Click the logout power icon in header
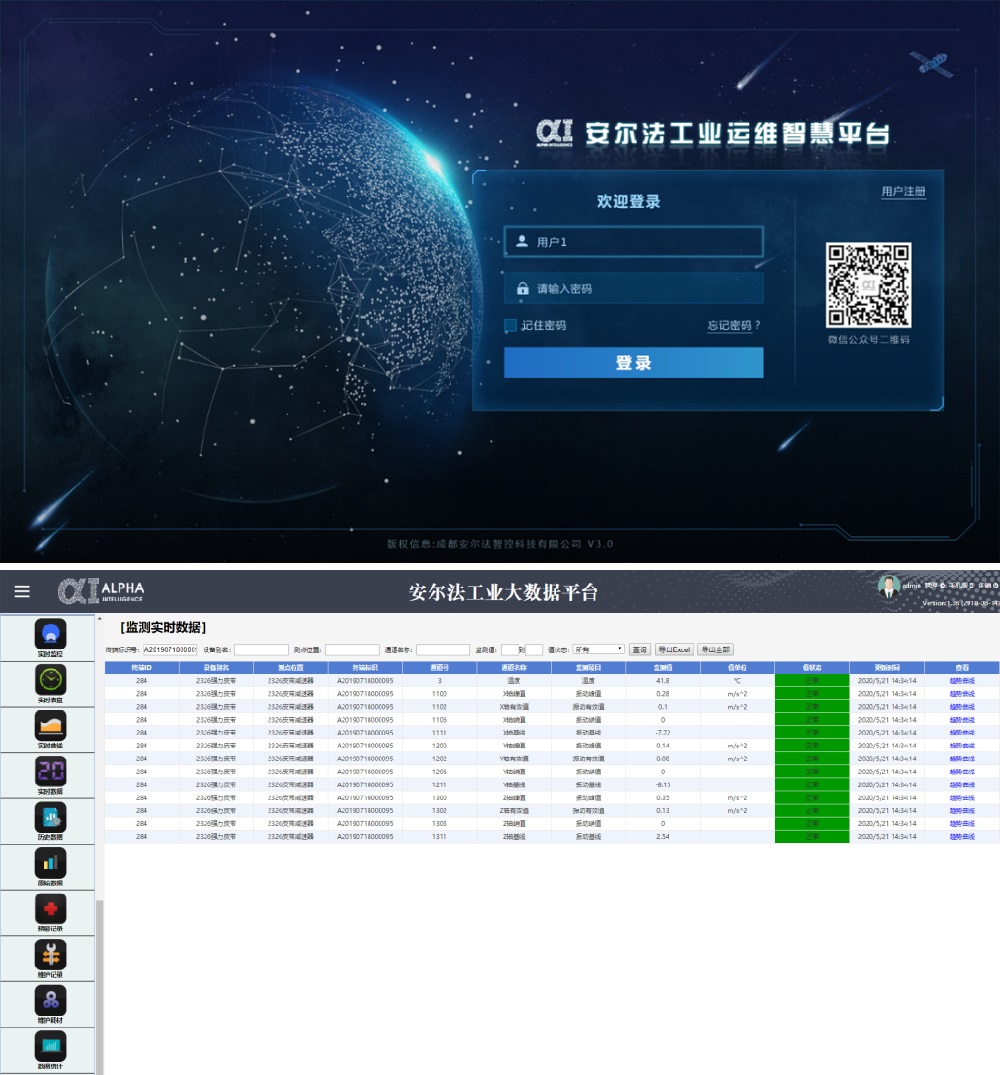The width and height of the screenshot is (1000, 1075). [996, 585]
